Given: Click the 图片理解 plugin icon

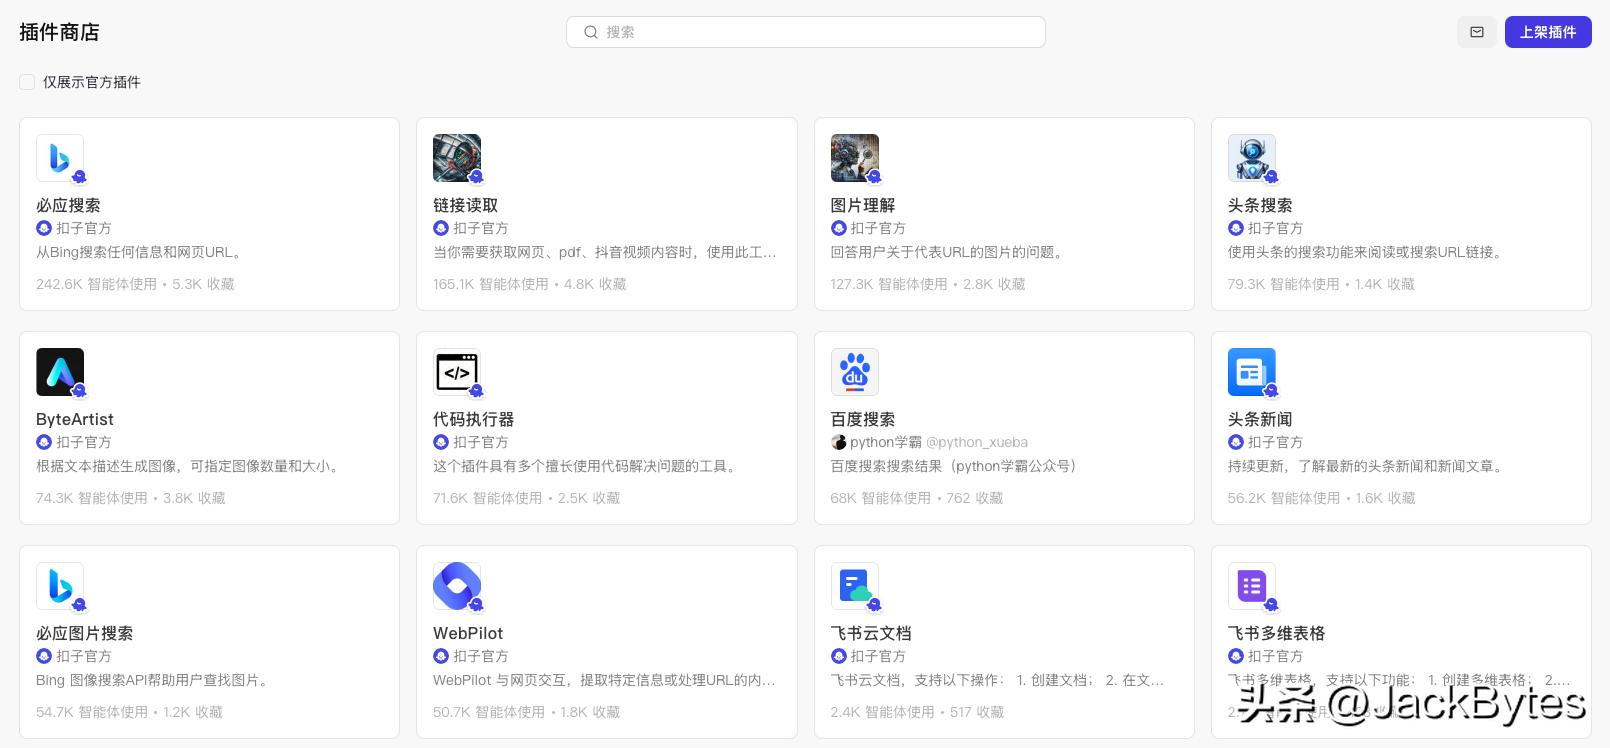Looking at the screenshot, I should pos(855,158).
